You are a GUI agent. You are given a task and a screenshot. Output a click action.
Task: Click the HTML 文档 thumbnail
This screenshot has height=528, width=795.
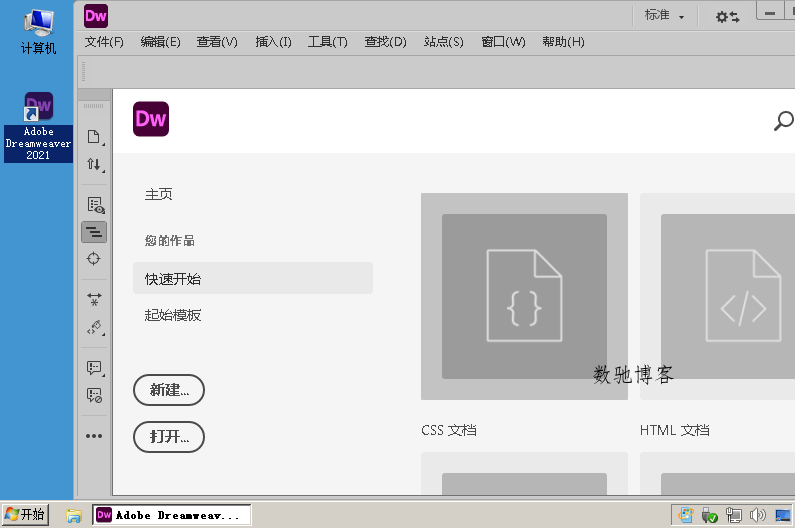717,296
